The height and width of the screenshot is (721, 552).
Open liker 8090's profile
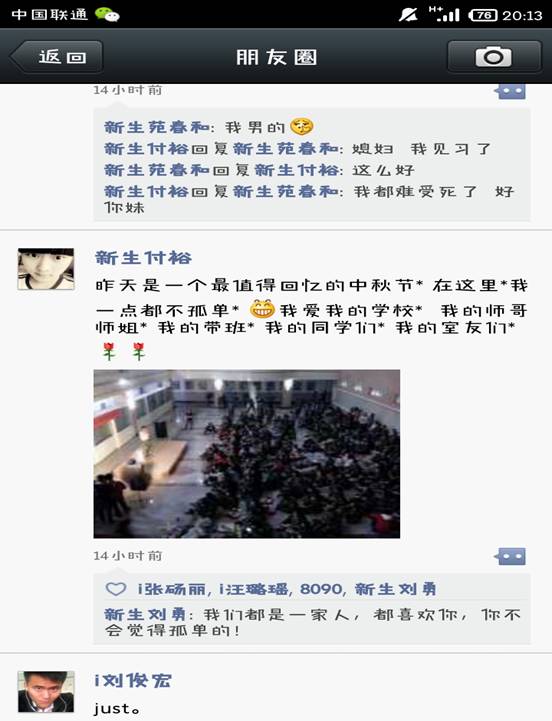(322, 589)
